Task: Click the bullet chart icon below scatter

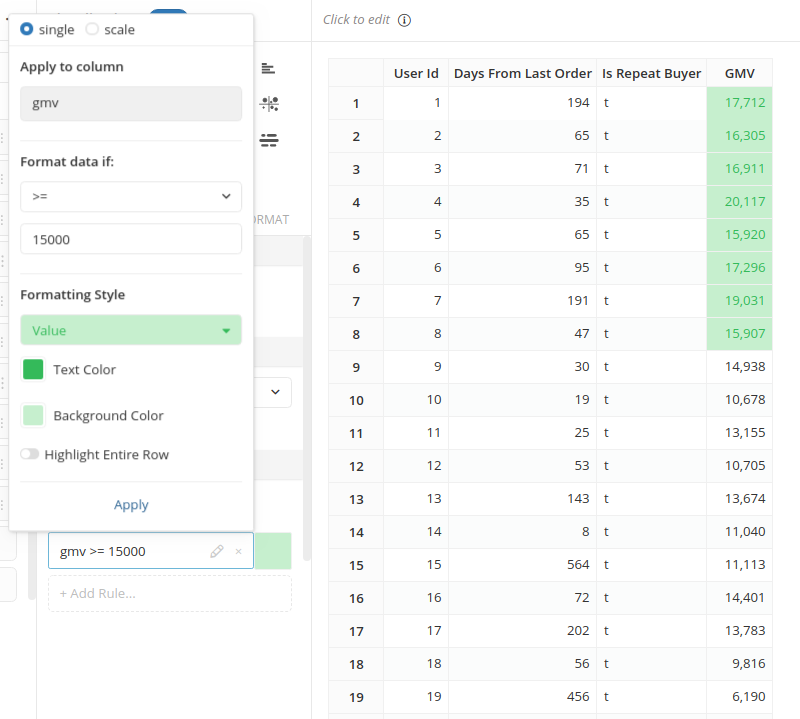Action: coord(268,140)
